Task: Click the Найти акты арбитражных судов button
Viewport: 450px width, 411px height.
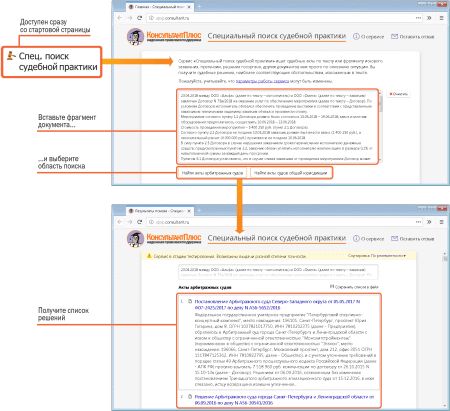Action: 212,173
